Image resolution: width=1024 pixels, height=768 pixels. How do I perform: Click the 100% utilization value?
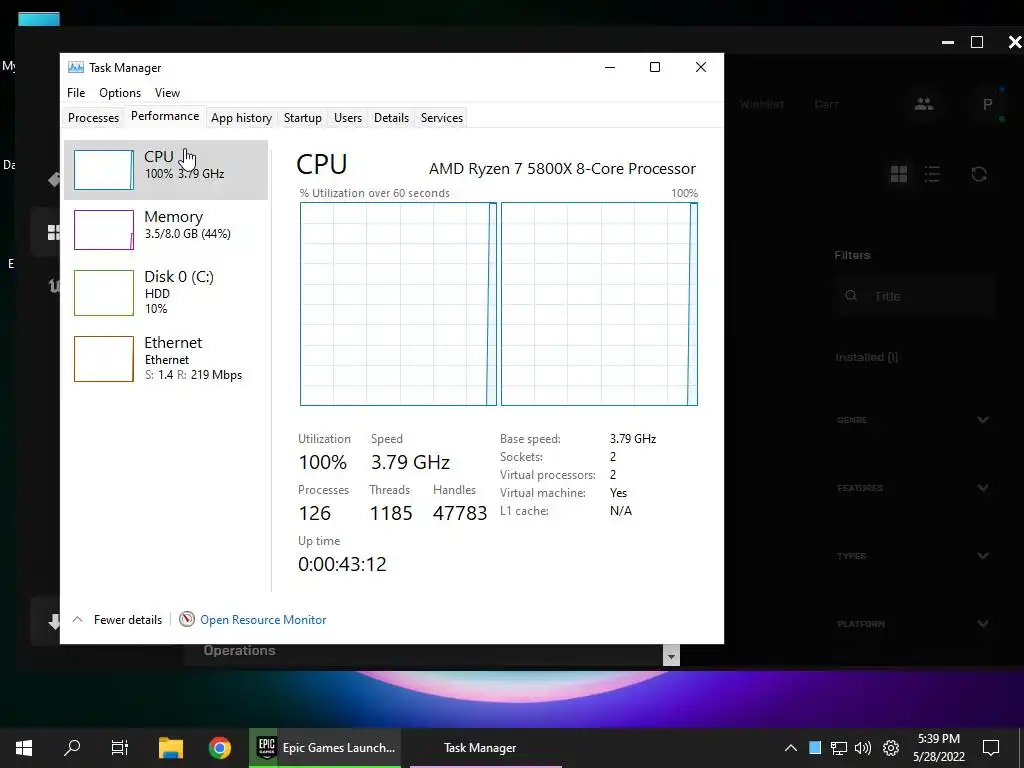(323, 462)
